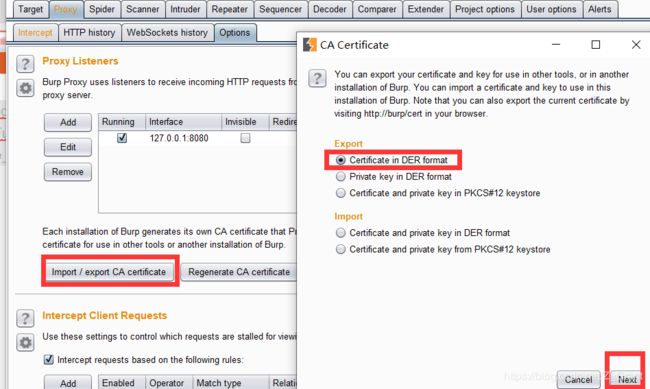Image resolution: width=650 pixels, height=389 pixels.
Task: Select export Certificate and private key PKCS#12
Action: click(x=340, y=193)
